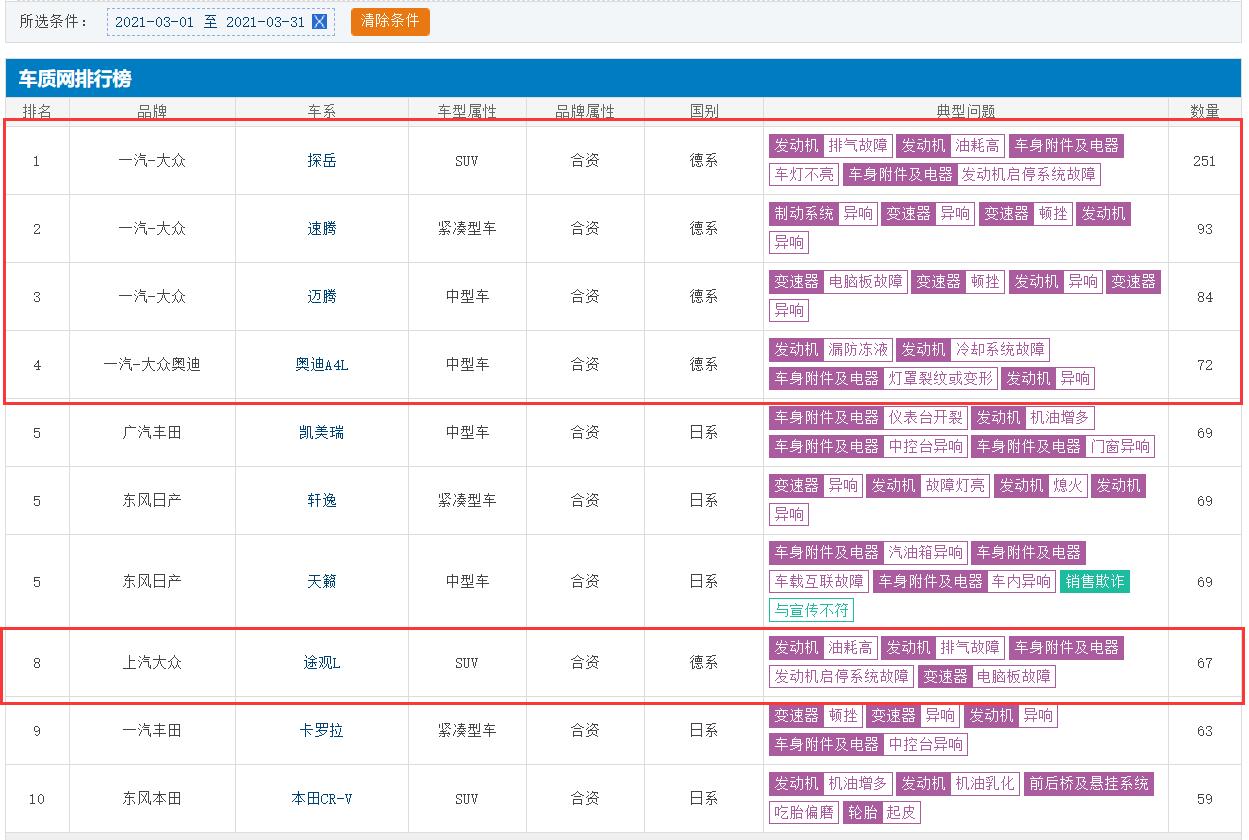Click the 熄火 problem tag

coord(1067,486)
